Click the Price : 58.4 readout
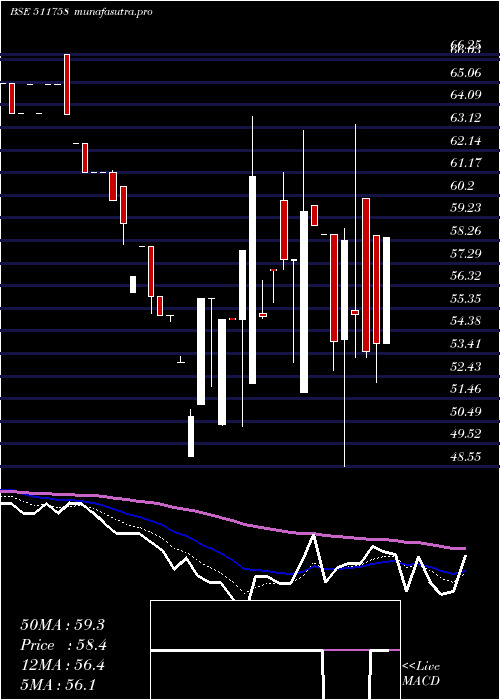This screenshot has width=500, height=700. tap(63, 645)
